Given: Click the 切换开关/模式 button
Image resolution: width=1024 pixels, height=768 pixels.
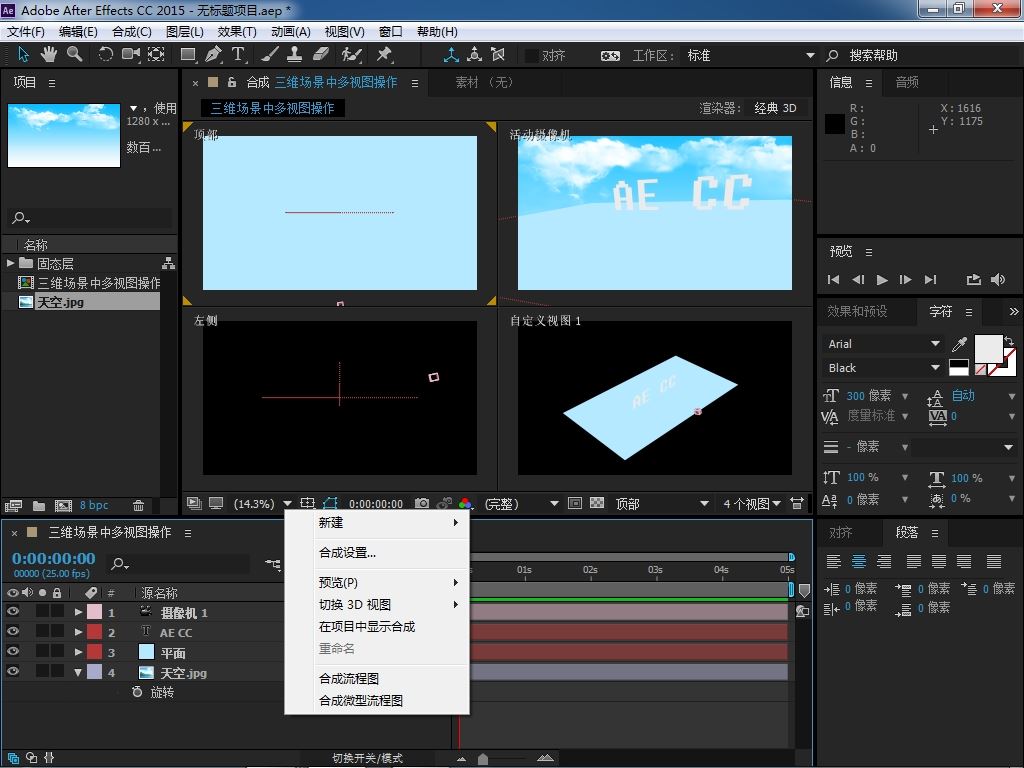Looking at the screenshot, I should [367, 758].
